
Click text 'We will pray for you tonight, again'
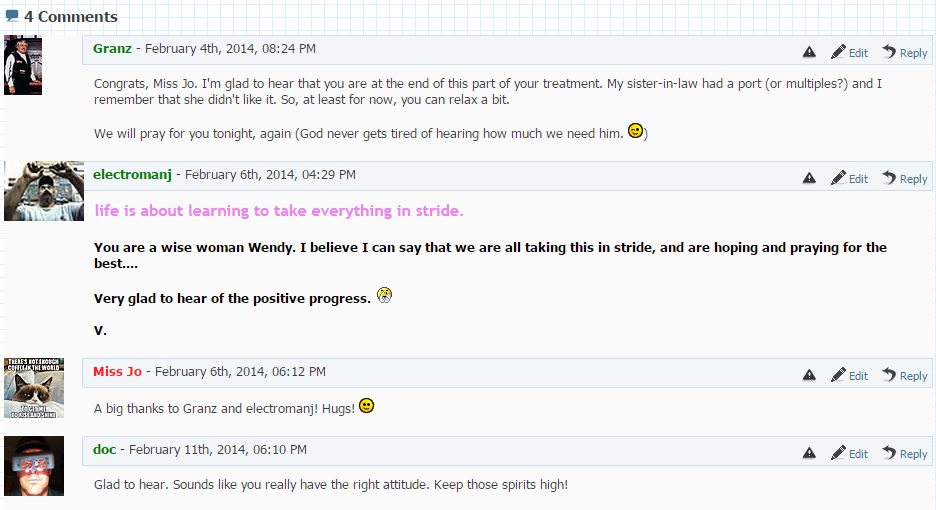(193, 134)
